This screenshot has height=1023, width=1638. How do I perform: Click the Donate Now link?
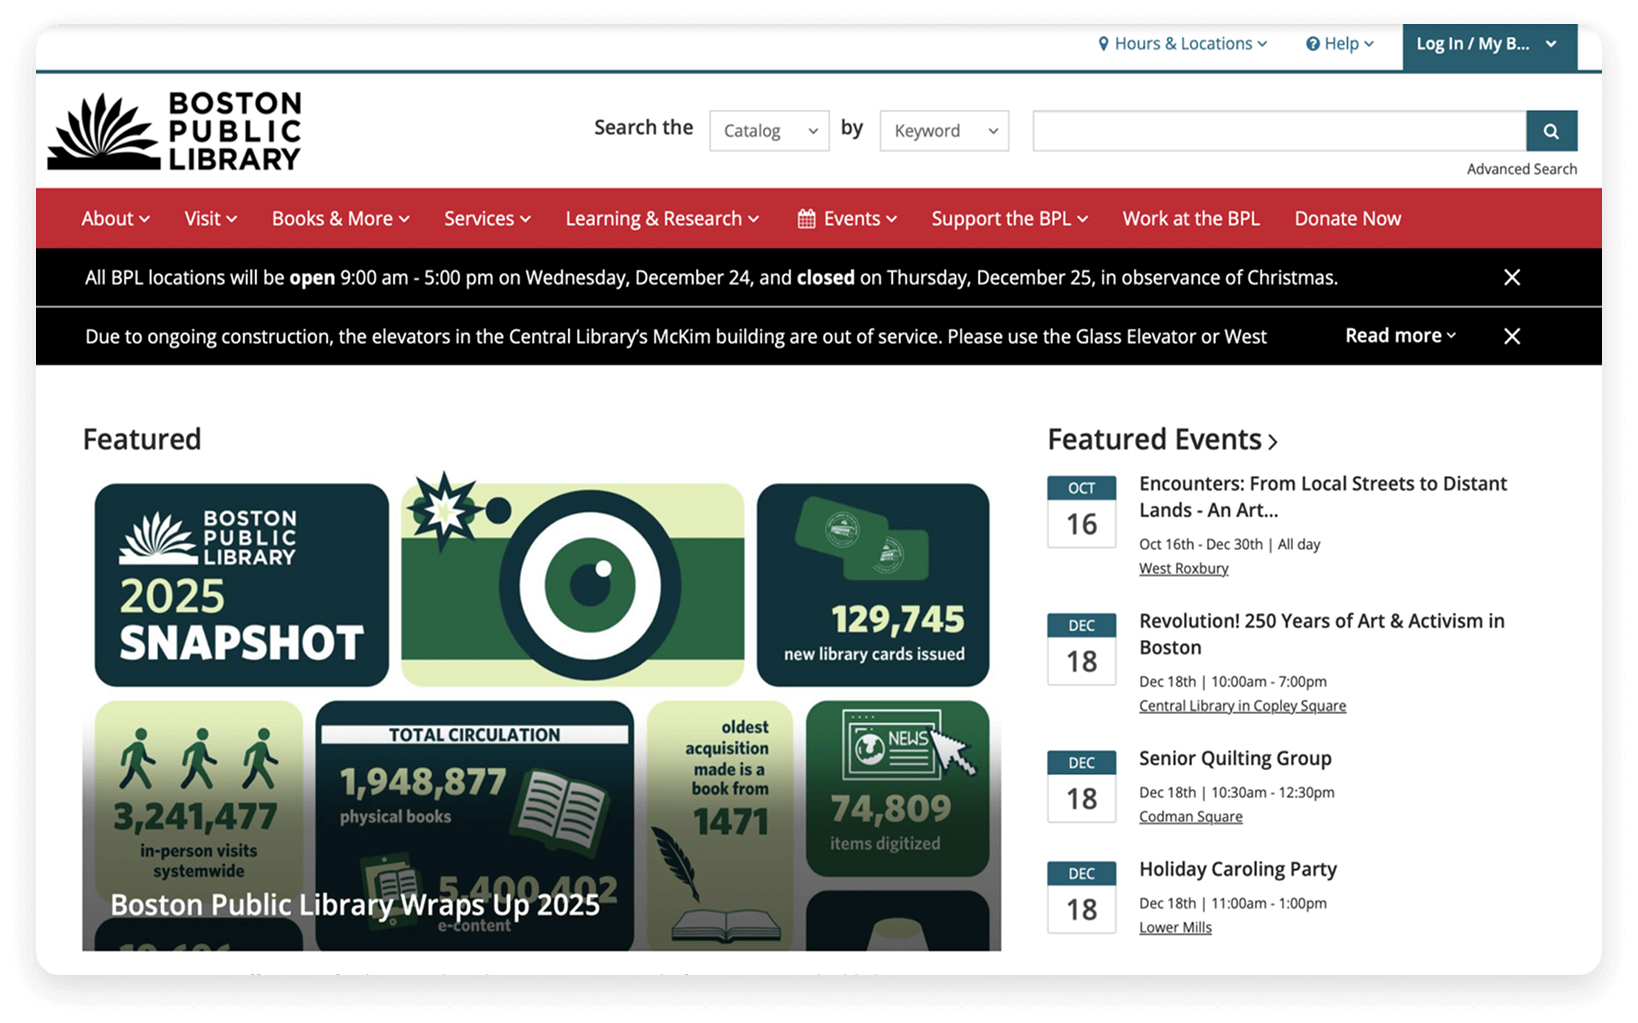point(1347,219)
